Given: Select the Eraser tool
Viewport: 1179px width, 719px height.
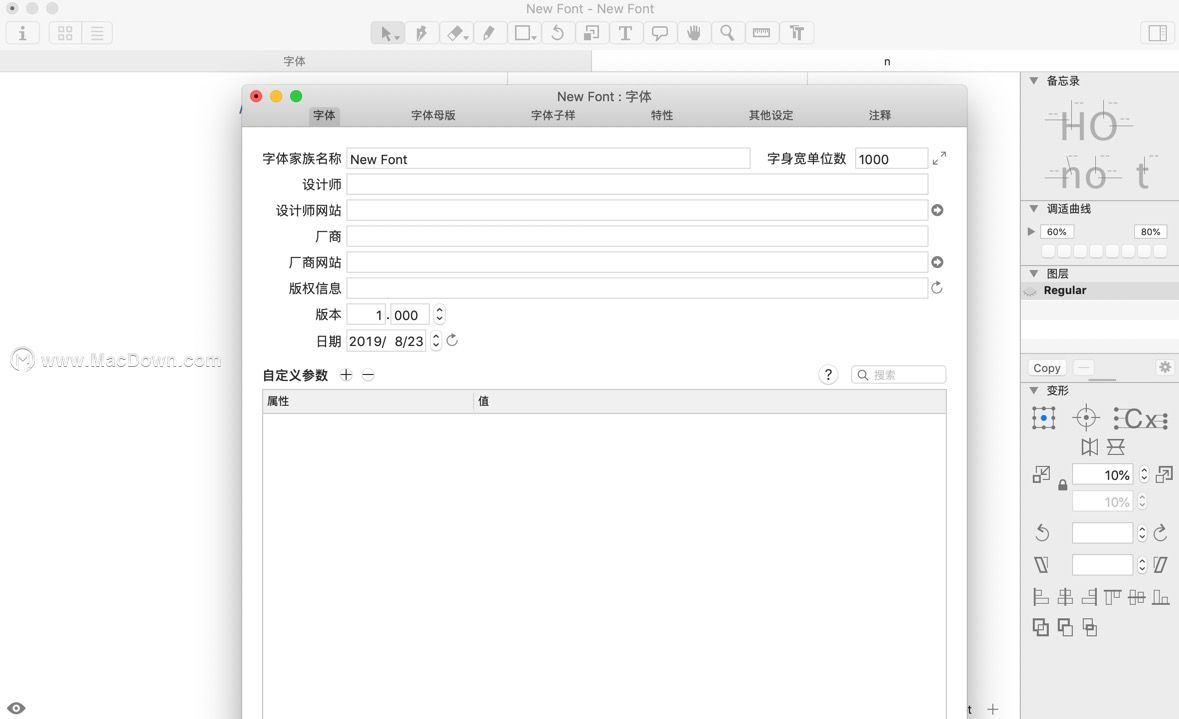Looking at the screenshot, I should 455,32.
